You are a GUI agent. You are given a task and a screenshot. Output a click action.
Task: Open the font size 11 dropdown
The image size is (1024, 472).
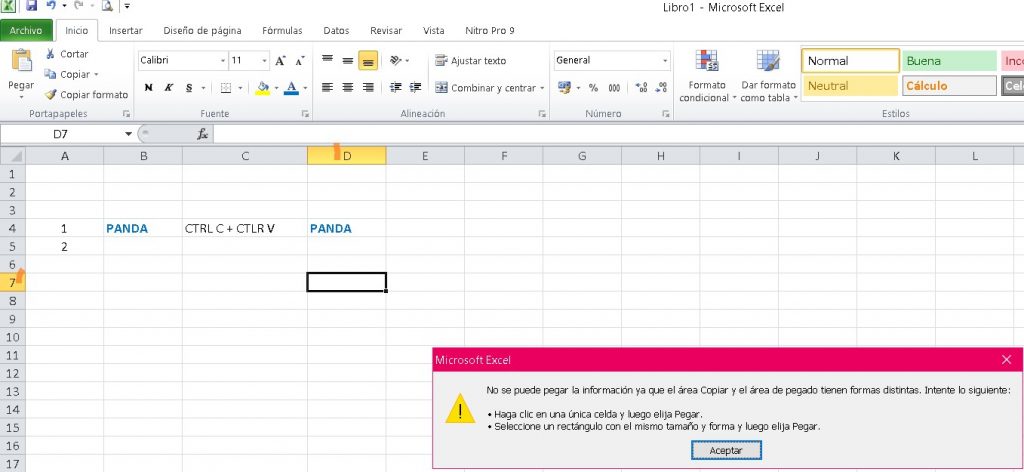pyautogui.click(x=264, y=61)
